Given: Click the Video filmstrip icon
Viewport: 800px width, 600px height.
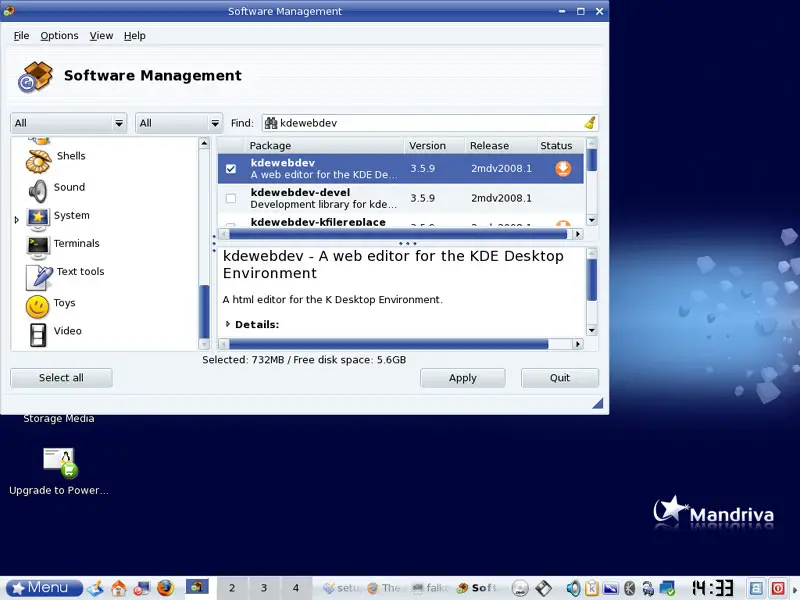Looking at the screenshot, I should [38, 335].
